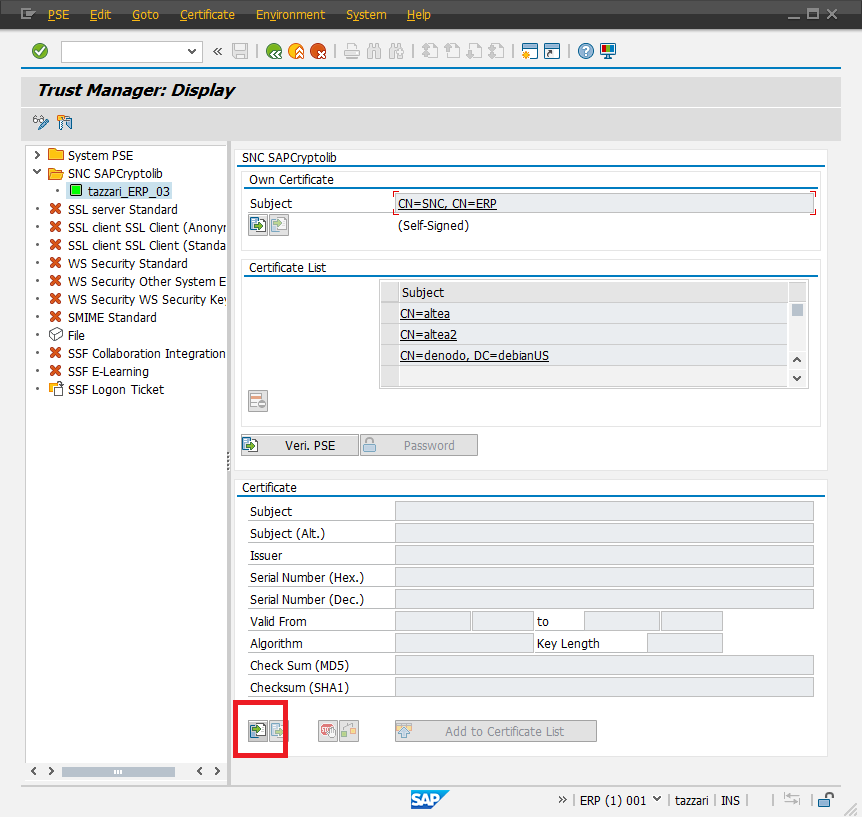This screenshot has width=862, height=817.
Task: Click the First Page toolbar icon
Action: (x=430, y=52)
